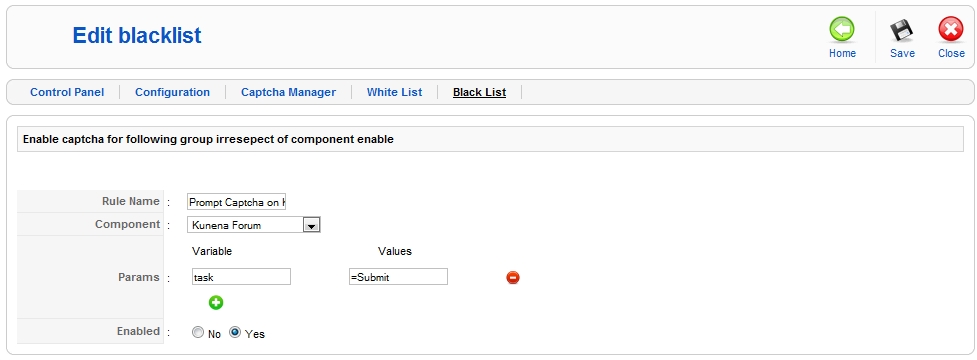Open the Configuration tab
Viewport: 977px width, 360px height.
[x=172, y=92]
